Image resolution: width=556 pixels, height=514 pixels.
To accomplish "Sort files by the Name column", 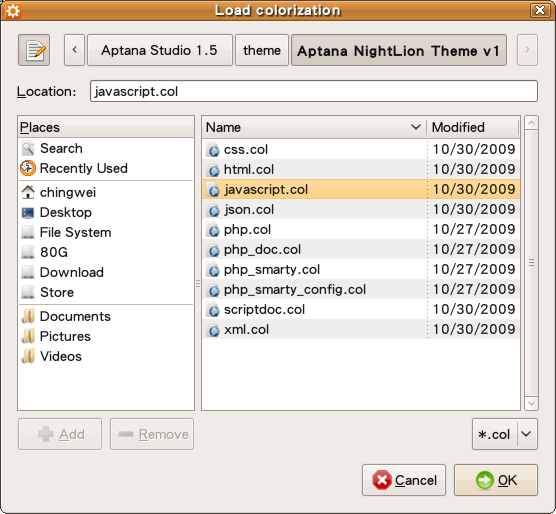I will 314,127.
